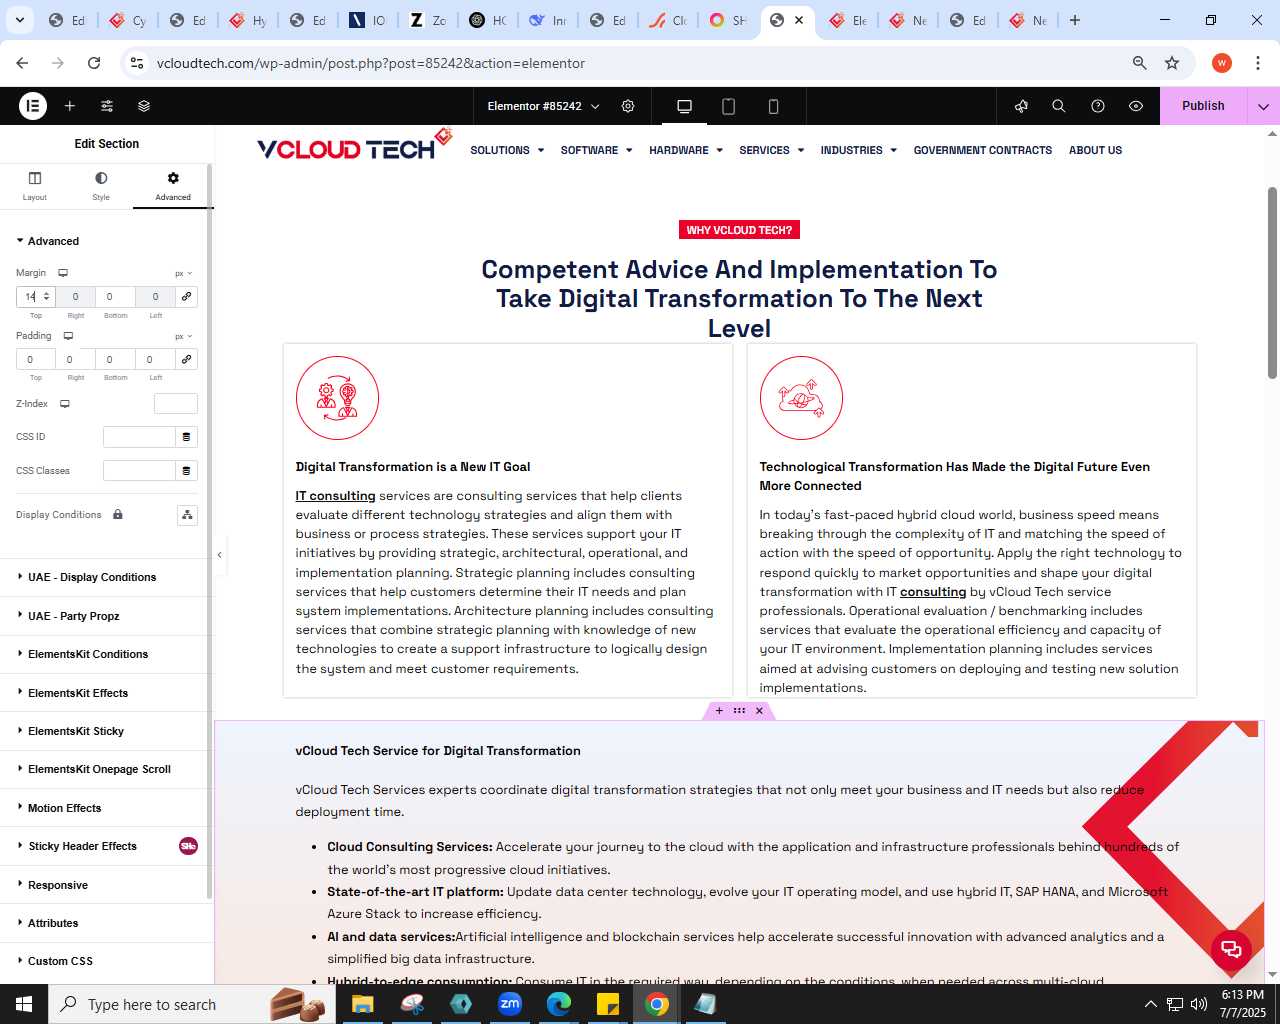Open Chrome from the Windows taskbar
This screenshot has height=1024, width=1280.
(656, 1004)
